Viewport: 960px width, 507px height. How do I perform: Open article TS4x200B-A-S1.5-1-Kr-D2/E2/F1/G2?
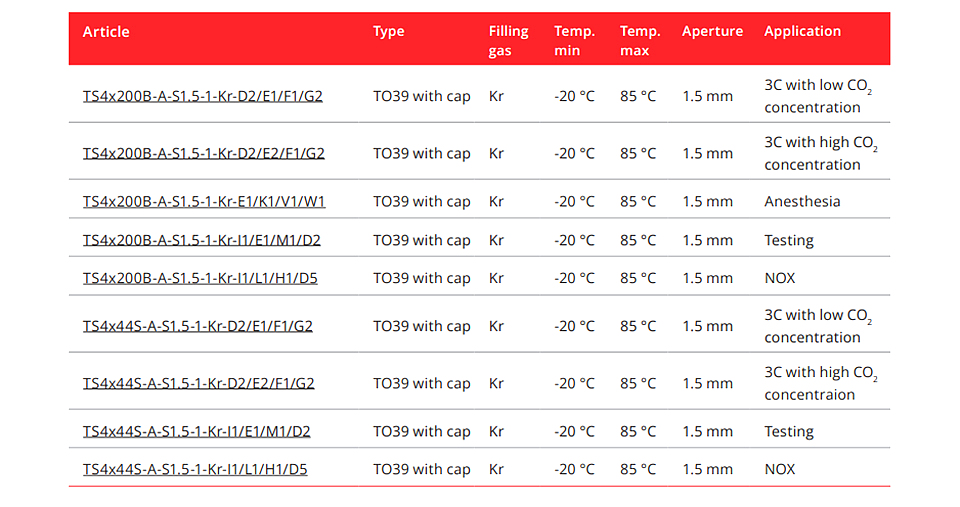pyautogui.click(x=204, y=153)
